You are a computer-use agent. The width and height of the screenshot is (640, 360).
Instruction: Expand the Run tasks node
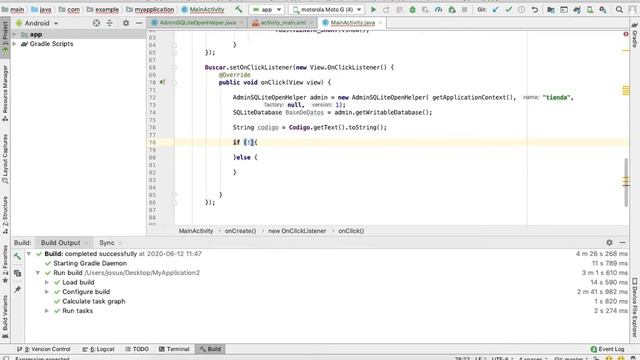pos(47,311)
